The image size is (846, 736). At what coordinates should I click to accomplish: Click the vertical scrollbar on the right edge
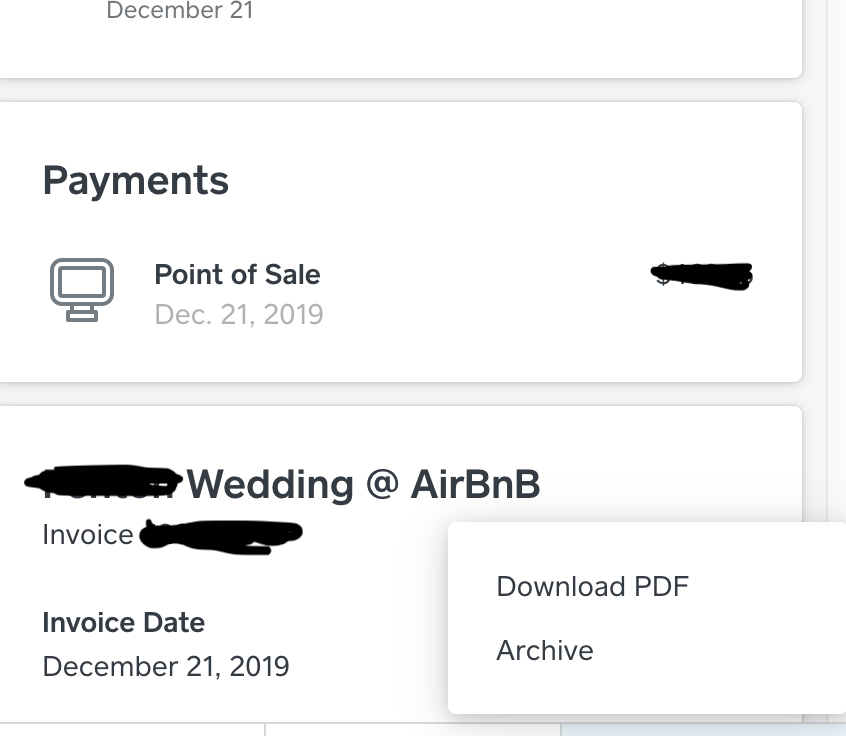(836, 300)
